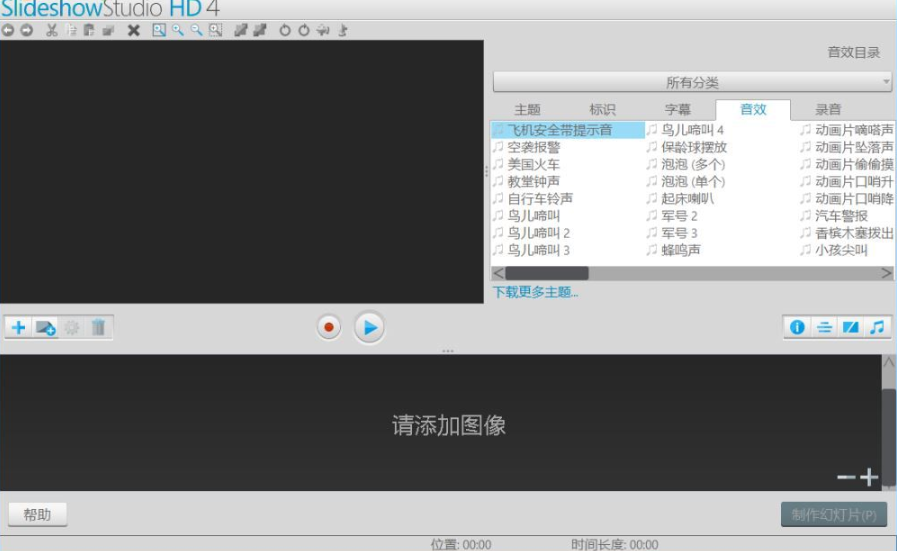This screenshot has width=897, height=551.
Task: Switch to the 标识 tab
Action: 602,109
